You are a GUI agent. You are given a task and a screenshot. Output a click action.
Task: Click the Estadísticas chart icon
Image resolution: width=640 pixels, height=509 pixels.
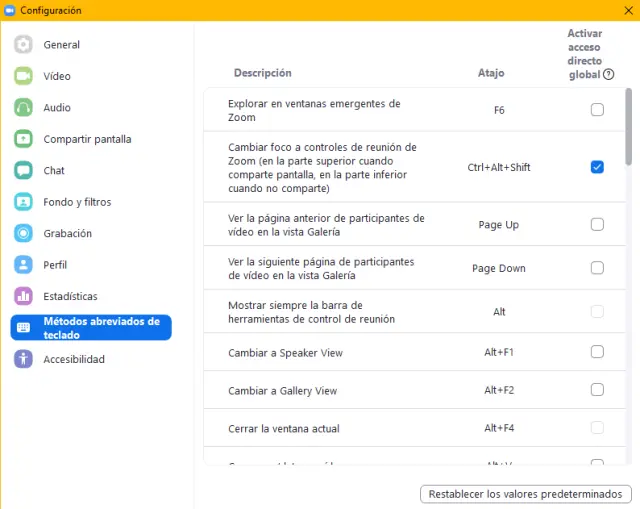24,296
